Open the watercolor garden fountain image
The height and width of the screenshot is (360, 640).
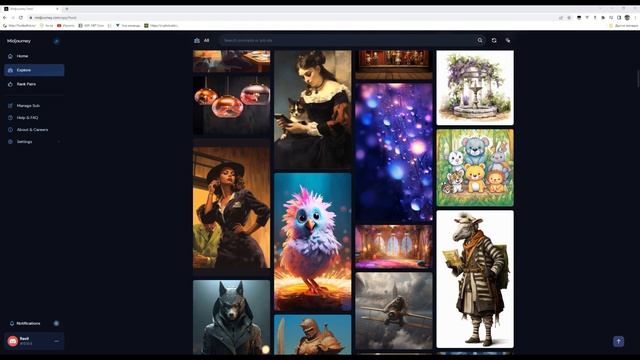(475, 88)
